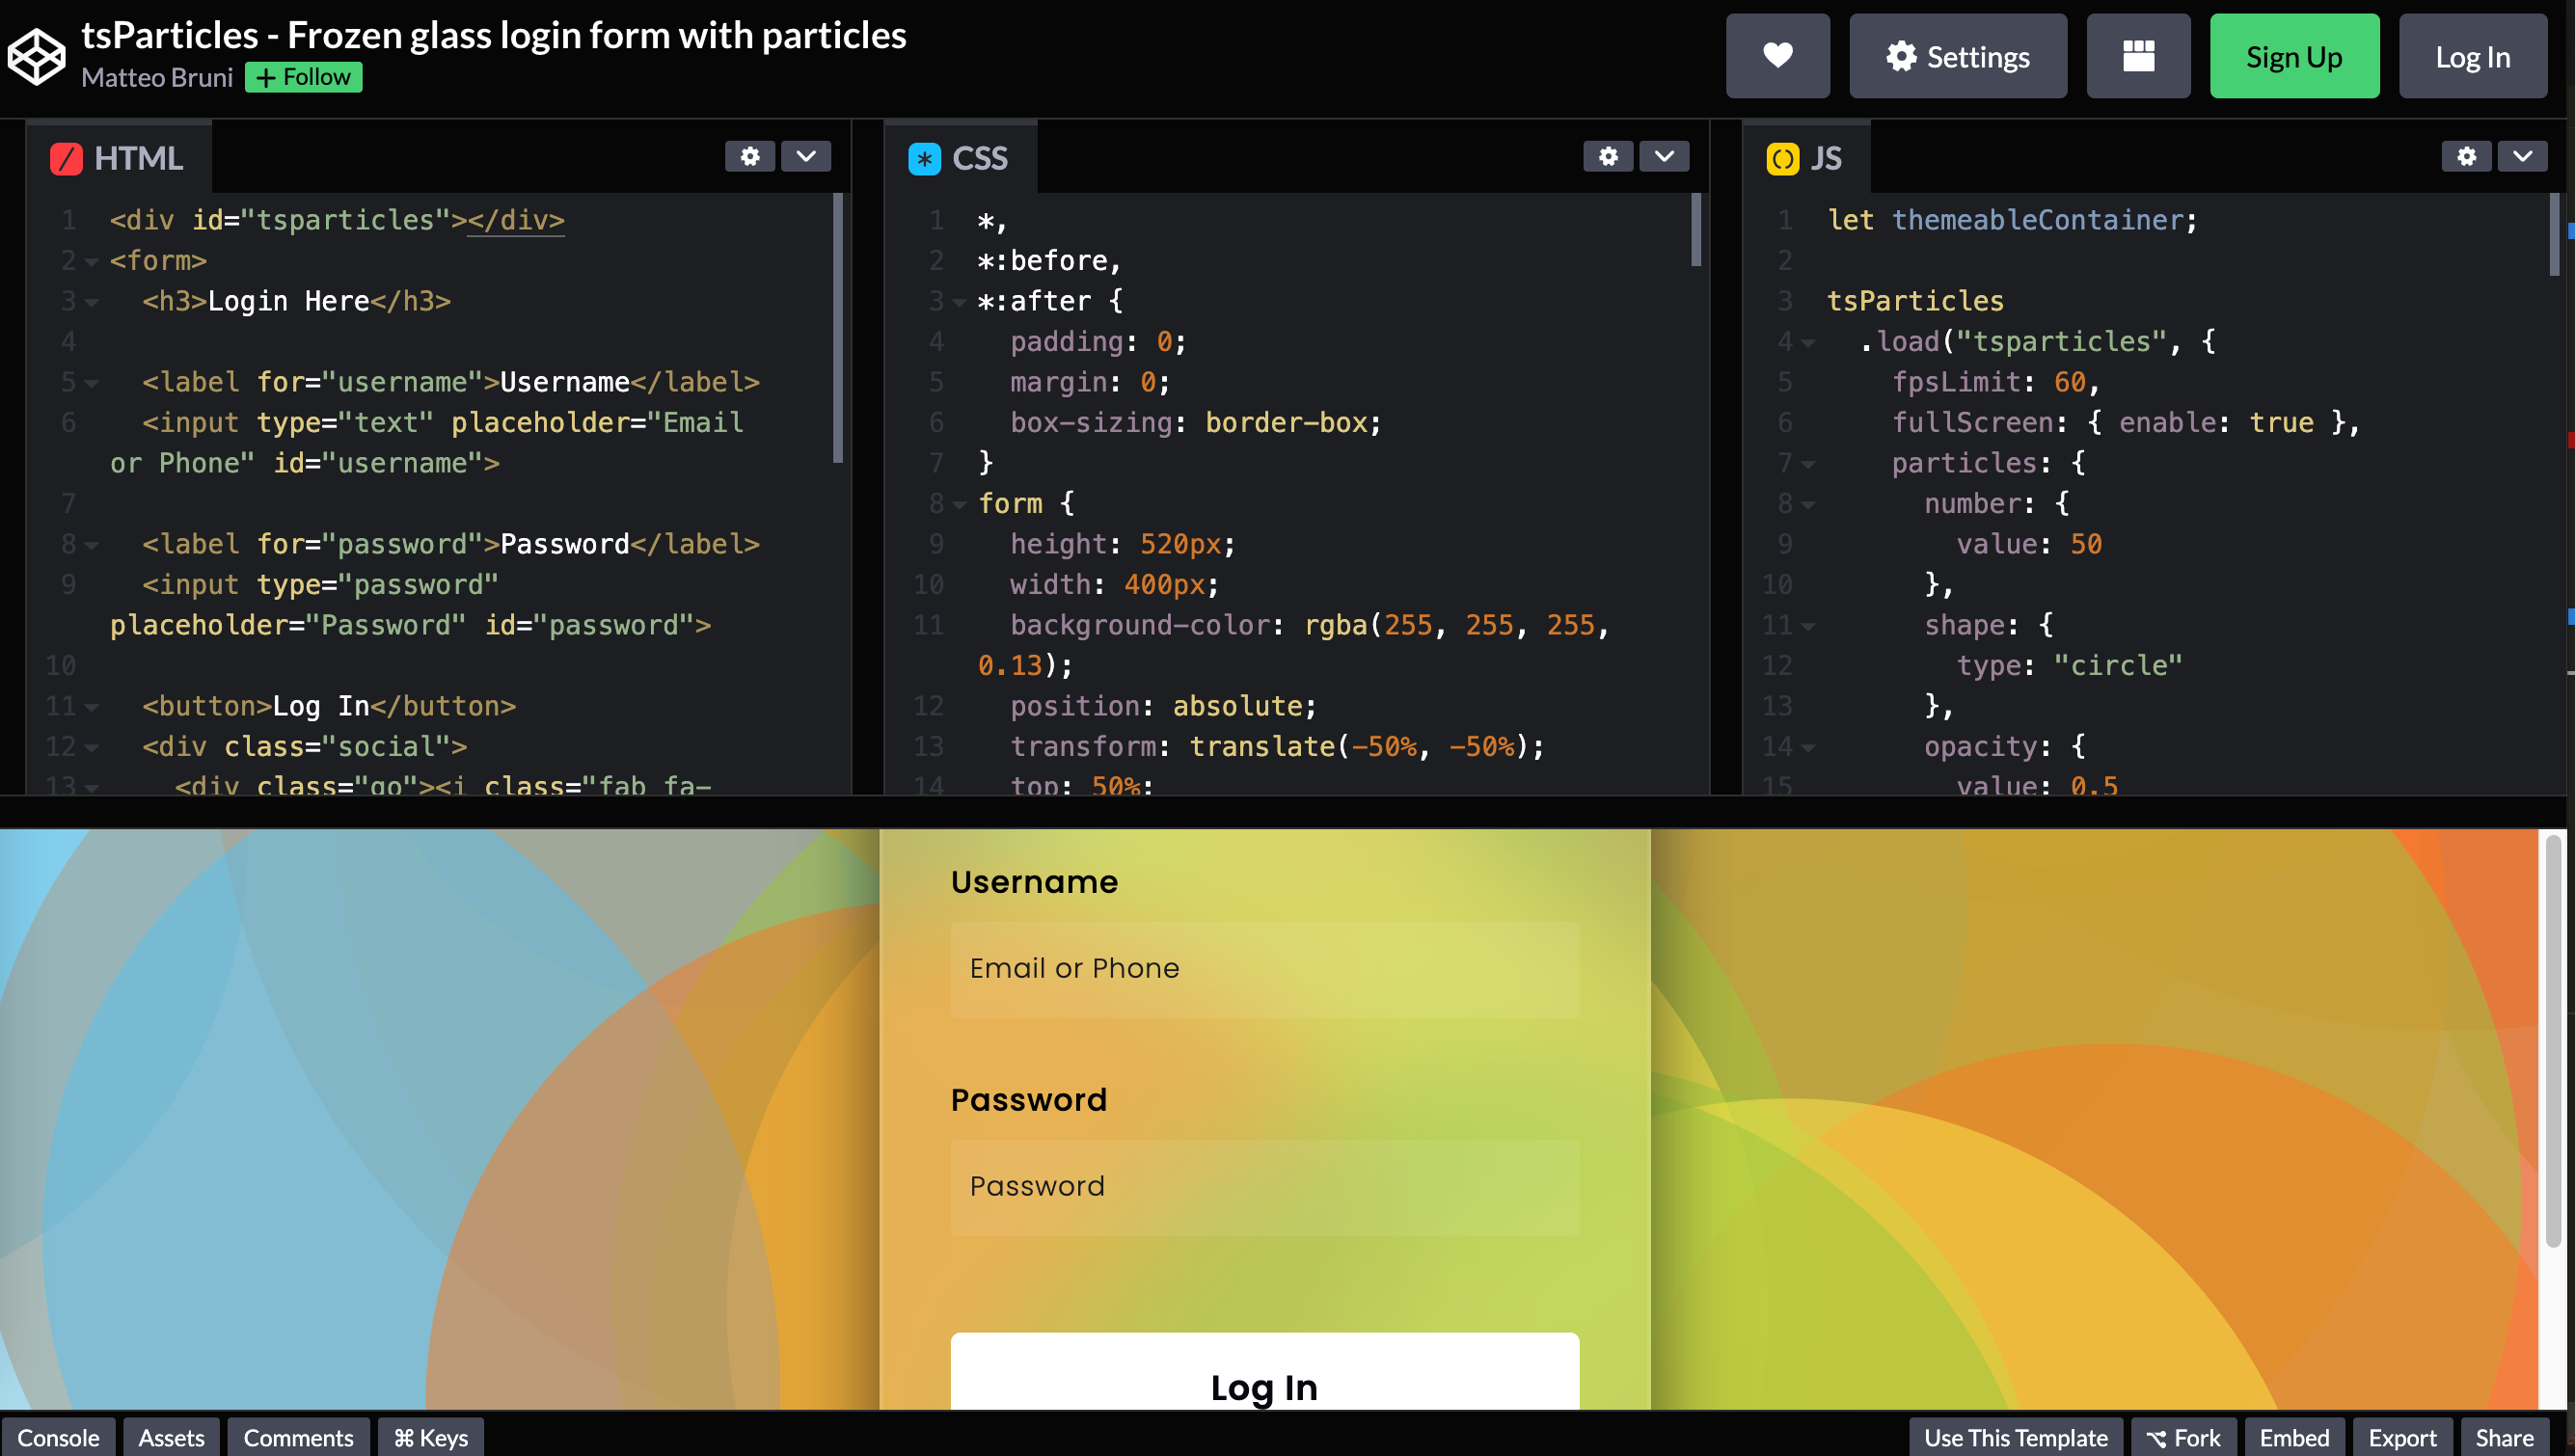Click the Email or Phone input field
This screenshot has width=2575, height=1456.
point(1264,968)
